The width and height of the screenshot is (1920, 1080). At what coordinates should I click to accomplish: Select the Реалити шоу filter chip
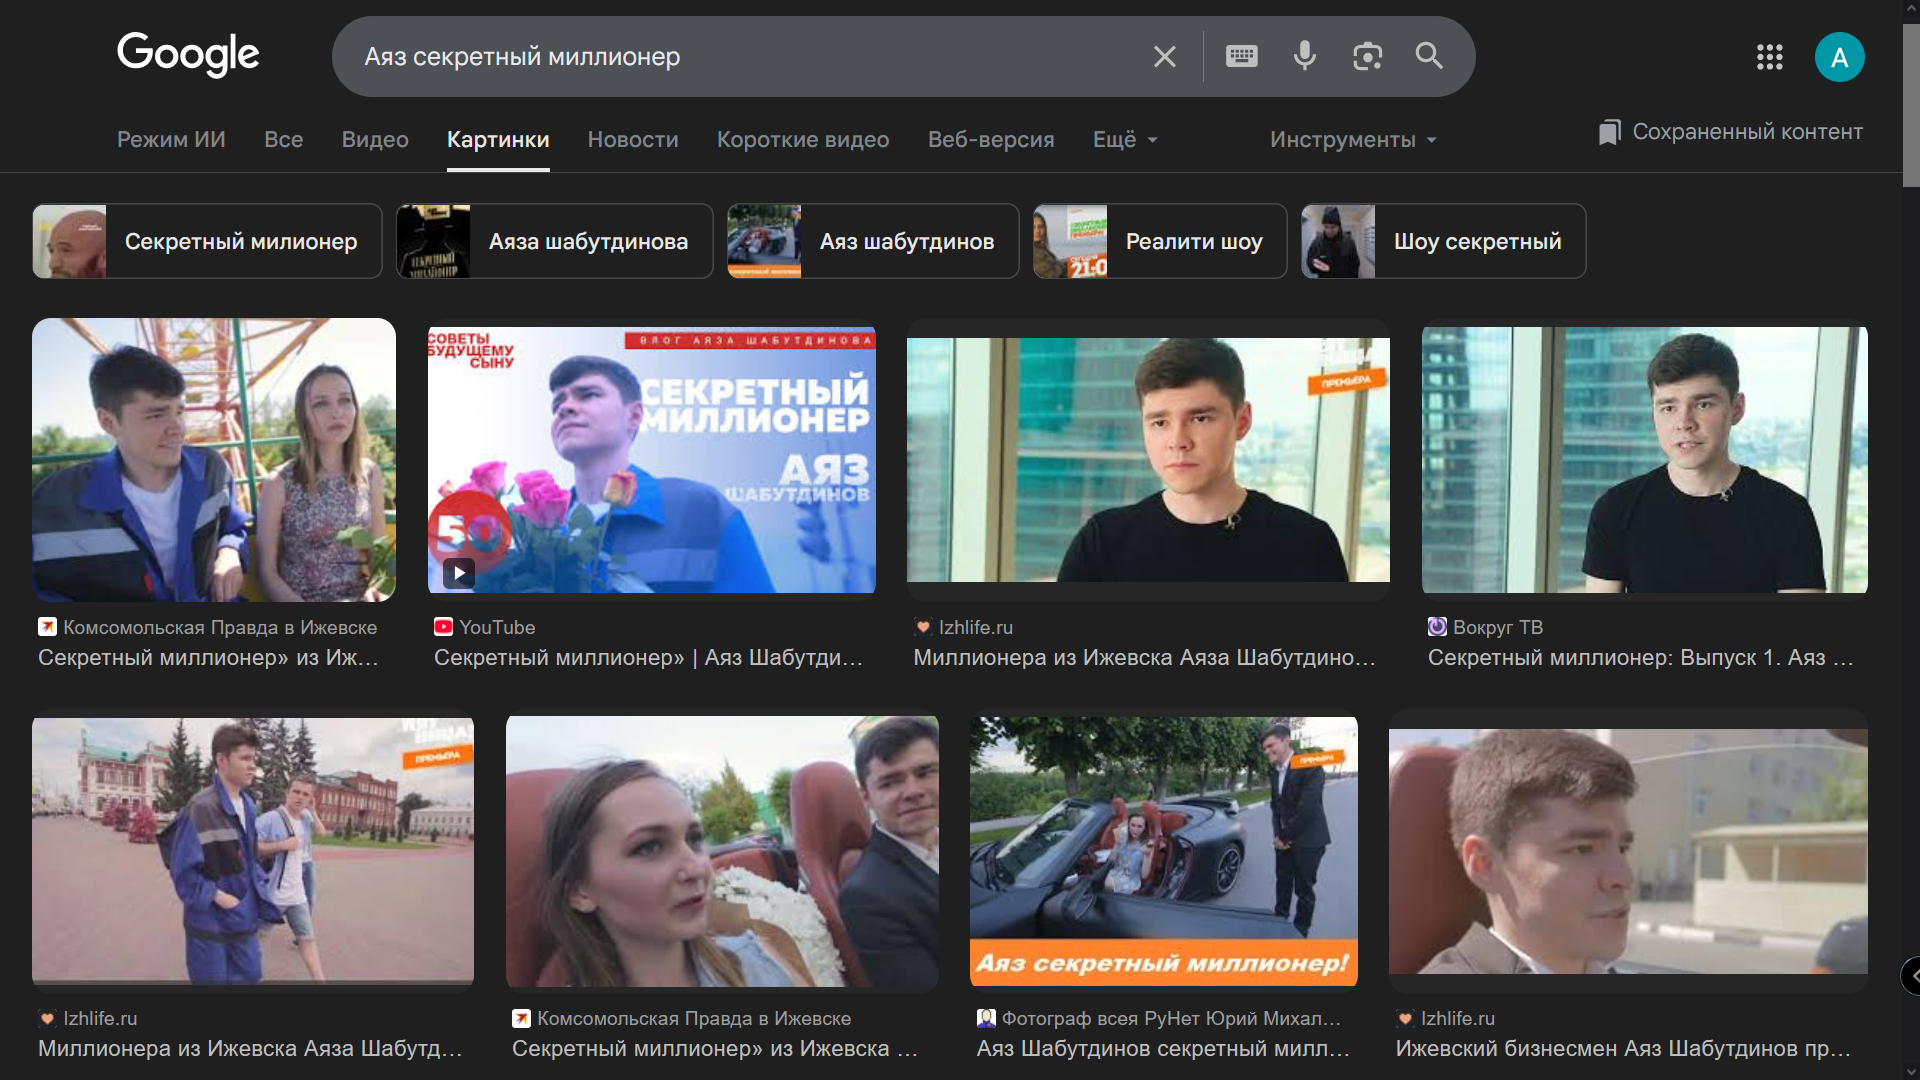coord(1160,241)
